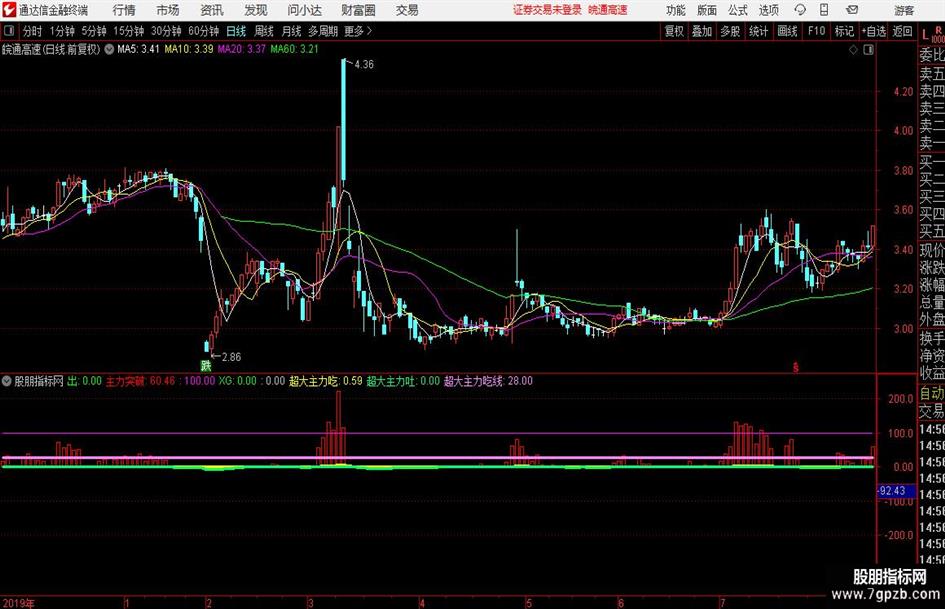The width and height of the screenshot is (945, 609).
Task: Click the 2.86 low price label
Action: point(231,357)
